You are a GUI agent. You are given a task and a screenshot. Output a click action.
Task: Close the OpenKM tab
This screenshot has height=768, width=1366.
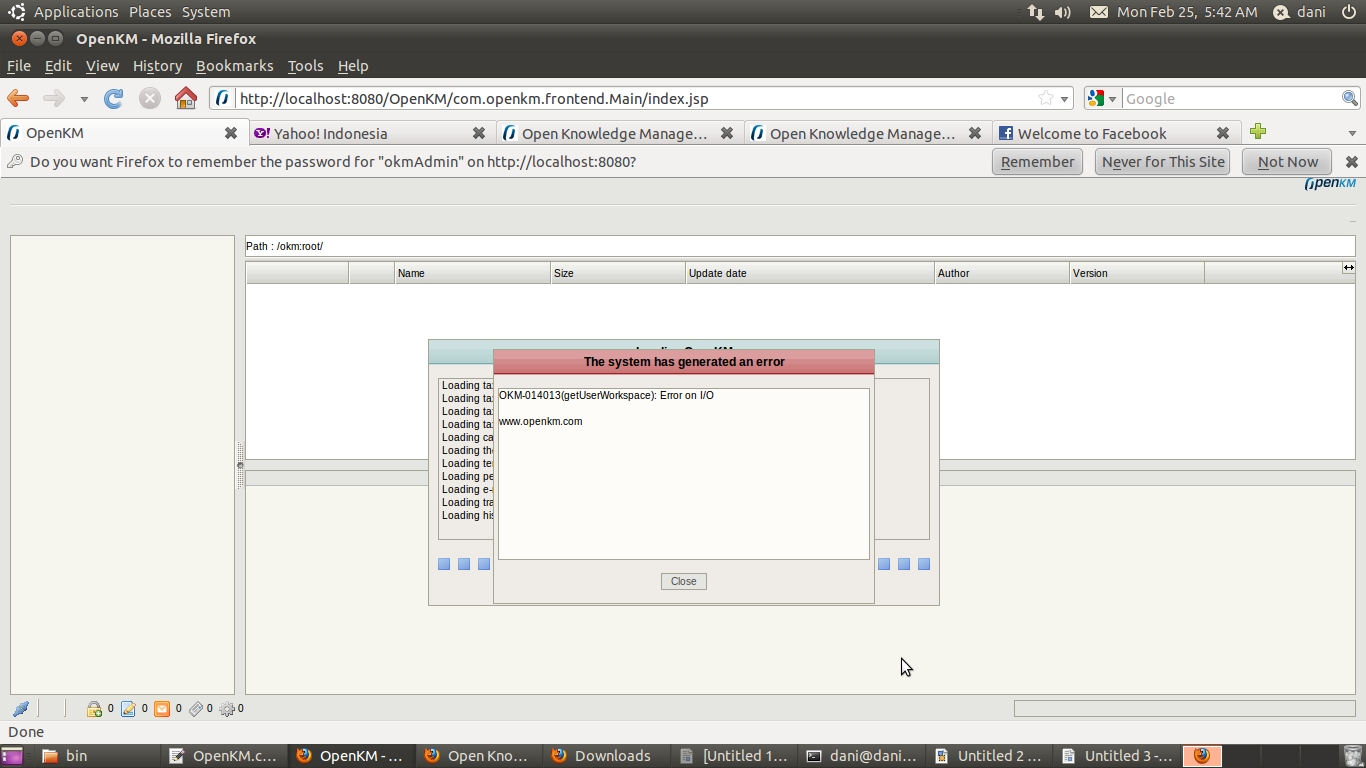(231, 133)
